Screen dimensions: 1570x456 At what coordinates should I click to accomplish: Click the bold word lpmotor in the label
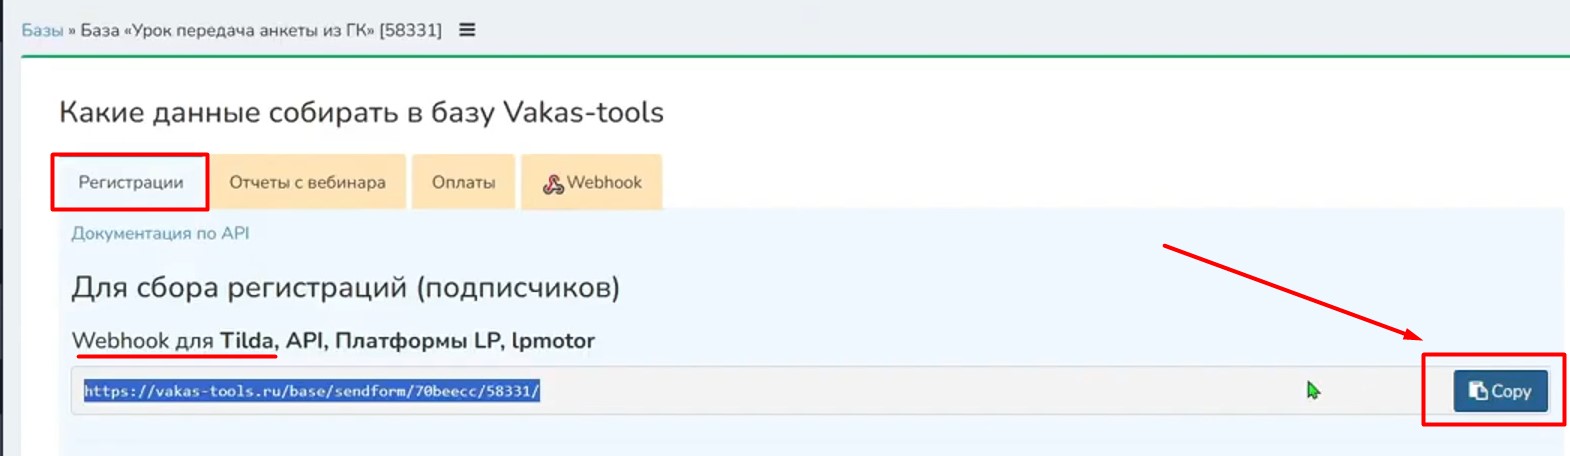[553, 341]
